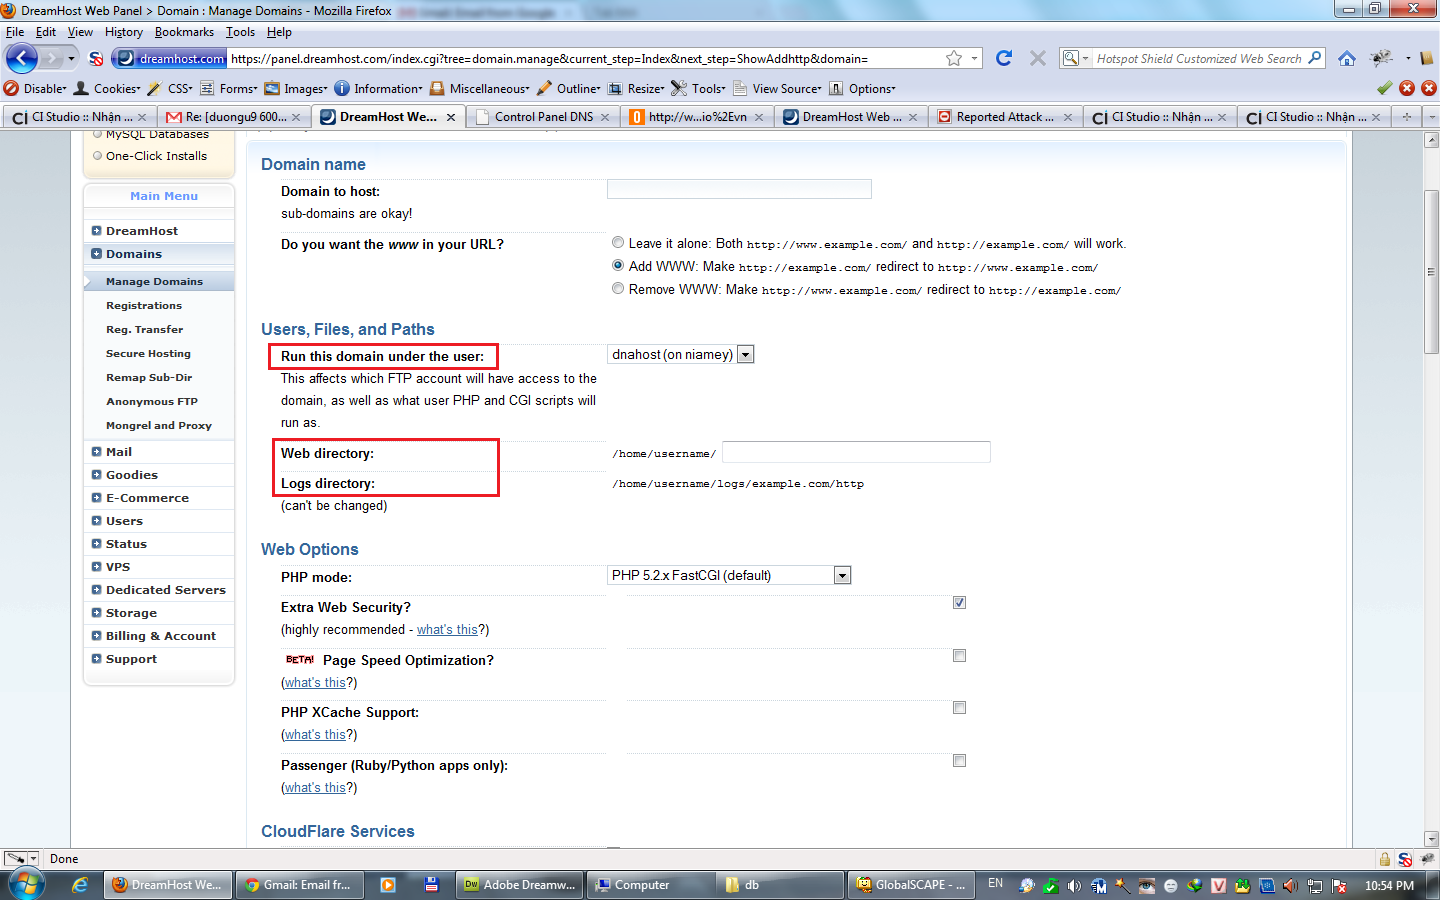
Task: Click what's this link under PHP XCache Support
Action: (x=315, y=734)
